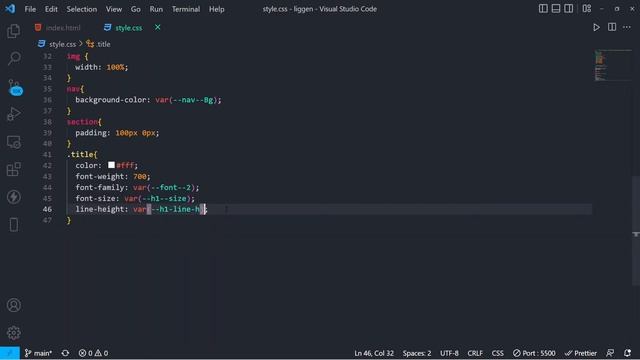Split the editor to the right
Image resolution: width=640 pixels, height=360 pixels.
tap(612, 27)
